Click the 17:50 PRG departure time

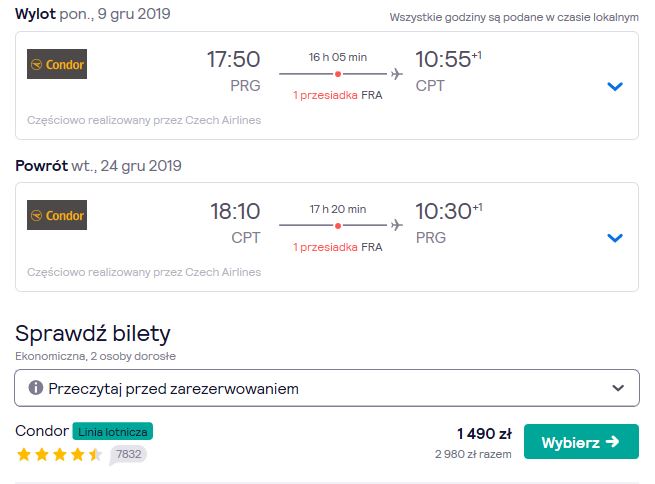(x=234, y=71)
